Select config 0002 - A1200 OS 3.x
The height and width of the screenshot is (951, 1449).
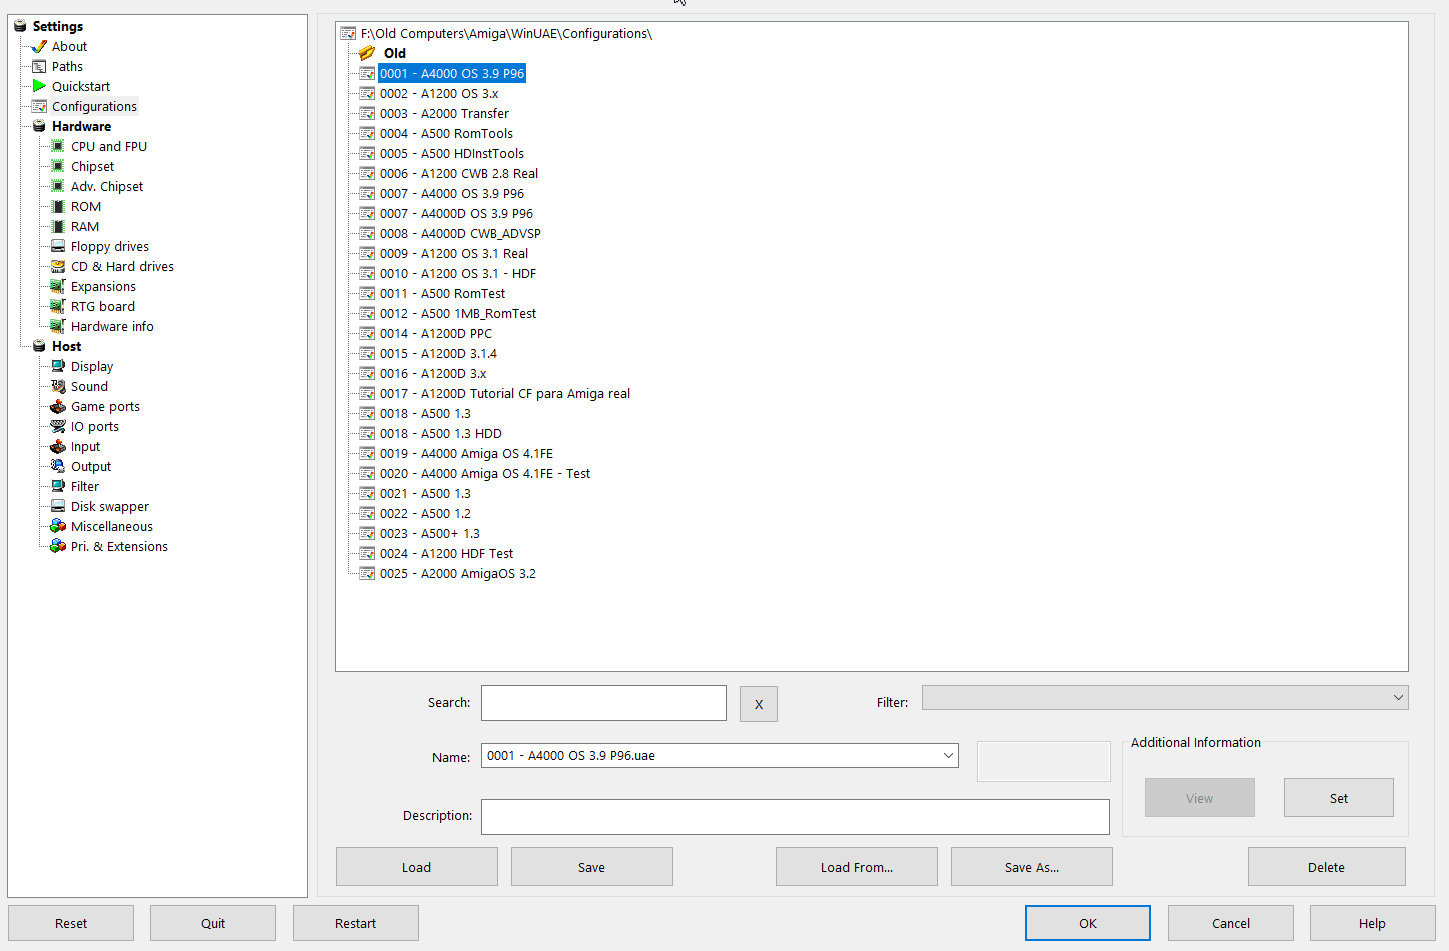coord(439,93)
